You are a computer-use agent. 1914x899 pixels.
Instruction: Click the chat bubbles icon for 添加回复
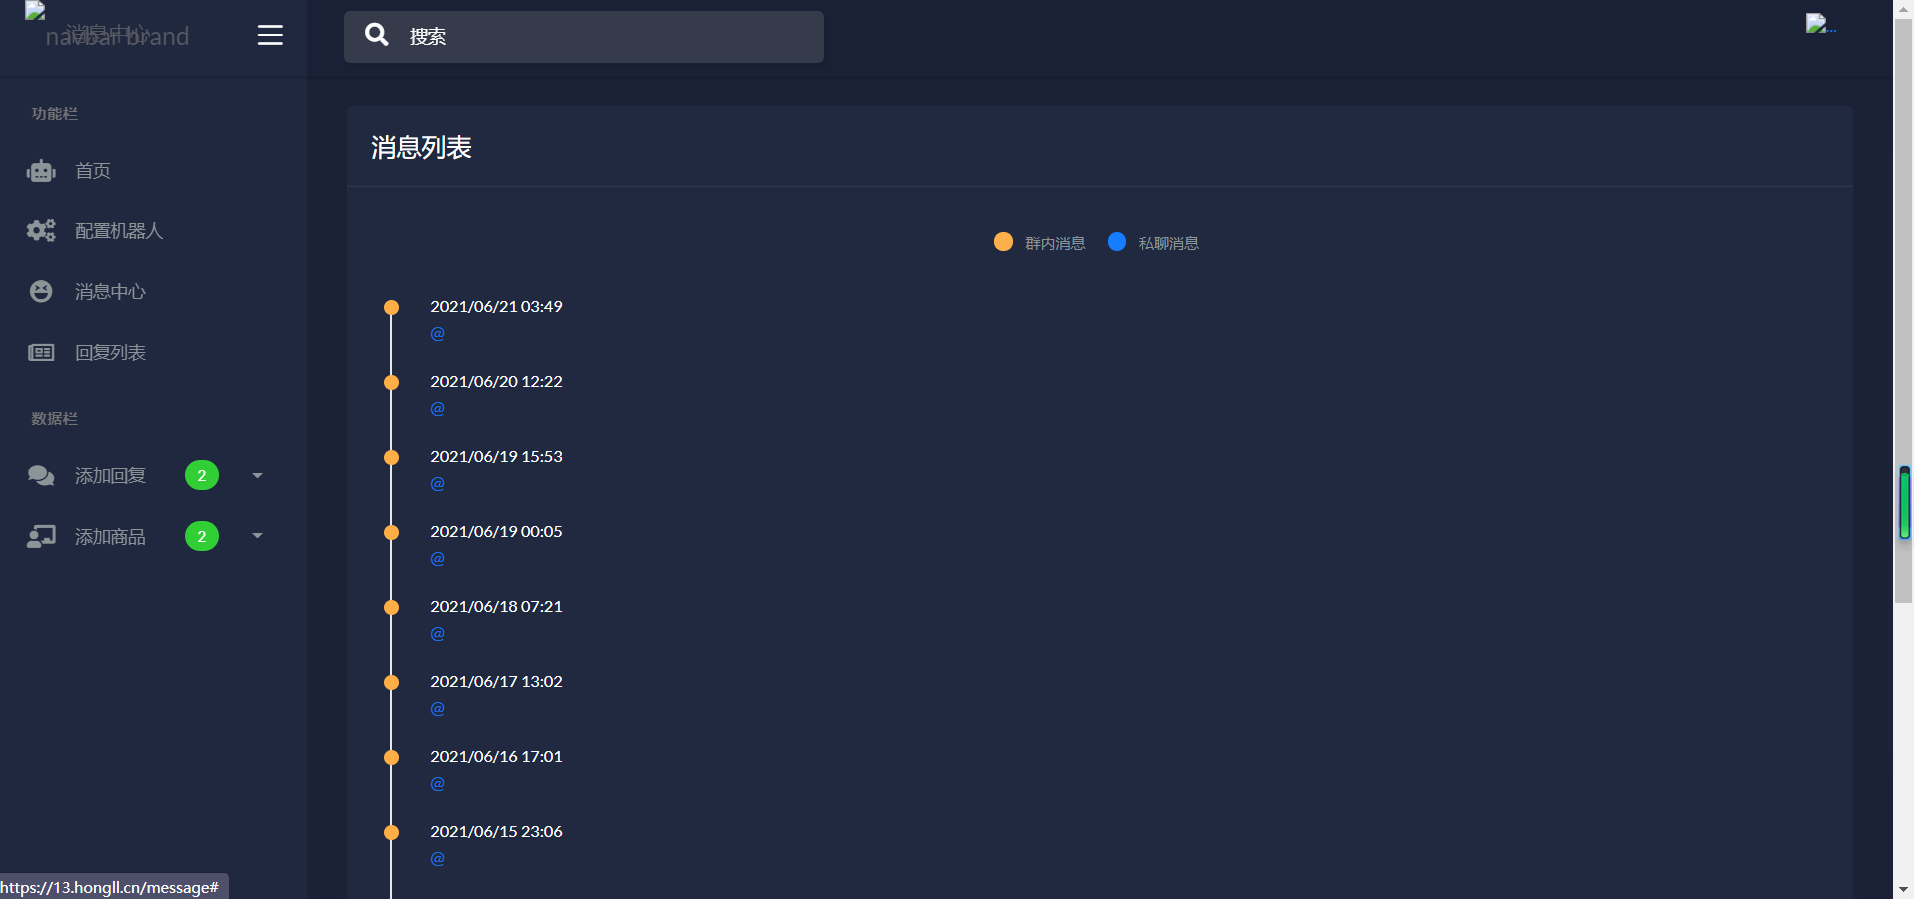41,476
